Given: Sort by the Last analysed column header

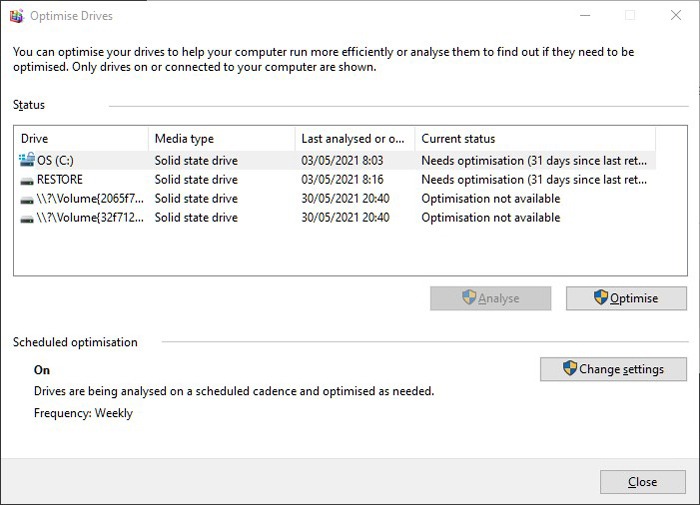Looking at the screenshot, I should point(355,139).
